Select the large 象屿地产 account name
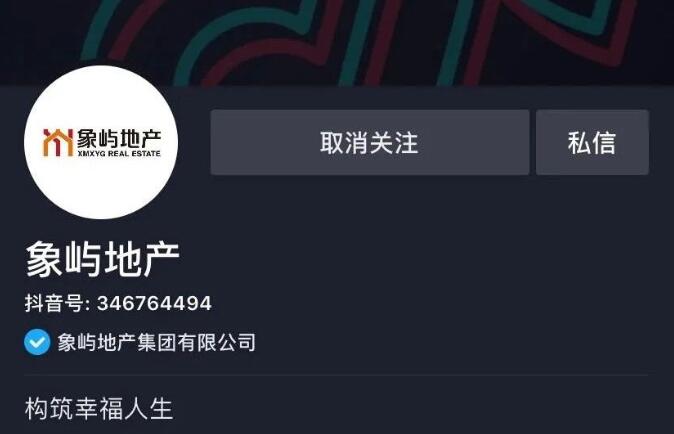 103,259
